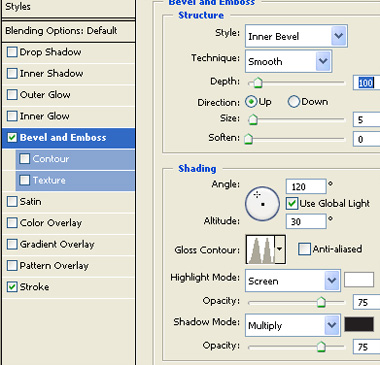Click the angle and altitude light dial
380x365 pixels.
[262, 204]
